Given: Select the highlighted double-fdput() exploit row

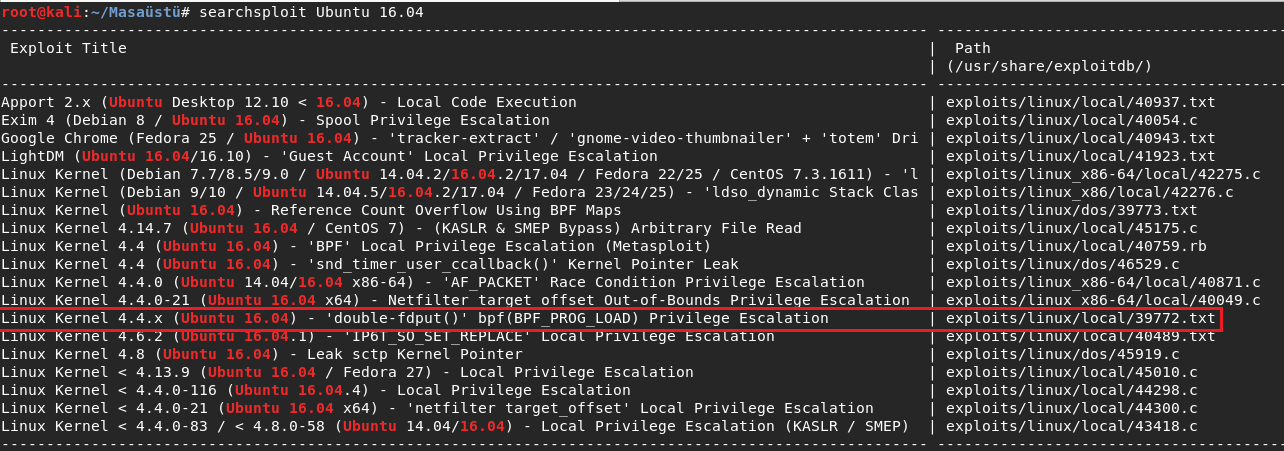Looking at the screenshot, I should coord(611,319).
